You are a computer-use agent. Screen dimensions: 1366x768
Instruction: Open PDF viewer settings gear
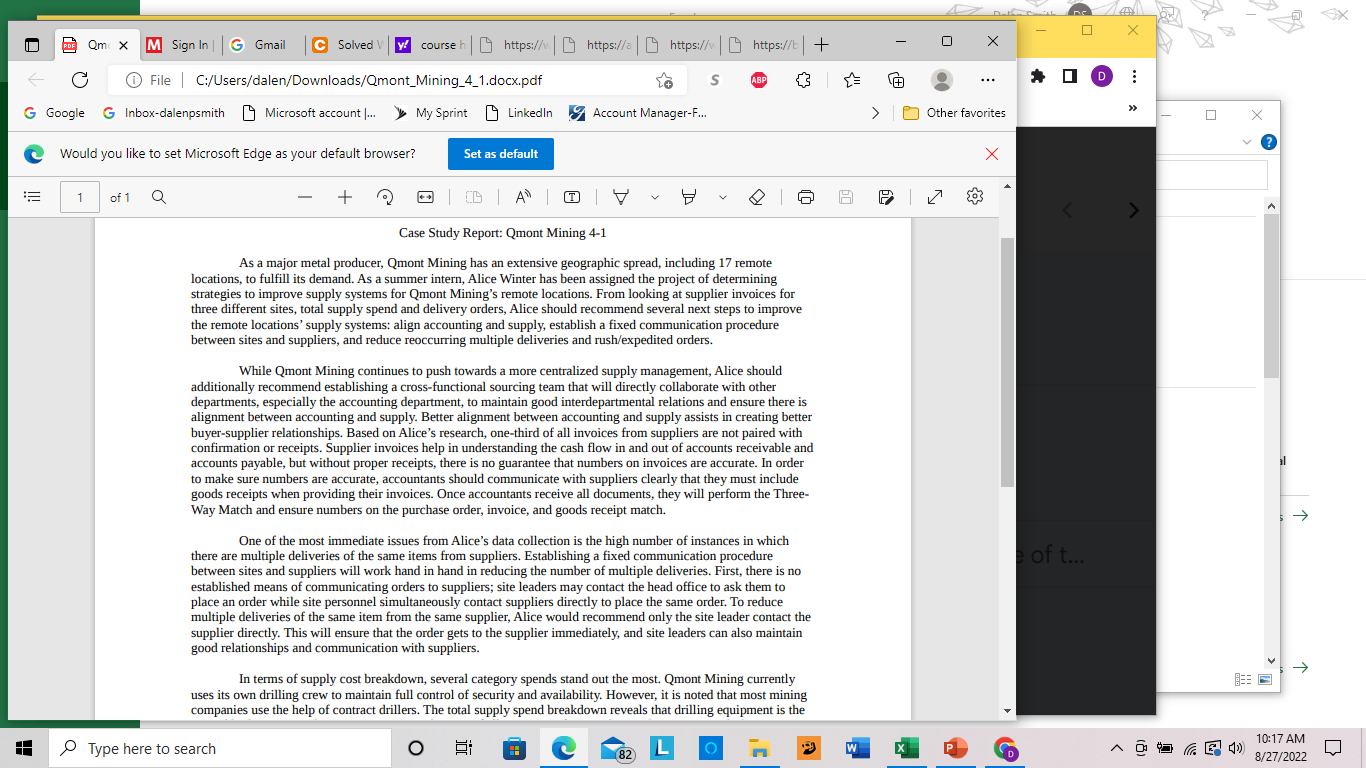(x=975, y=197)
